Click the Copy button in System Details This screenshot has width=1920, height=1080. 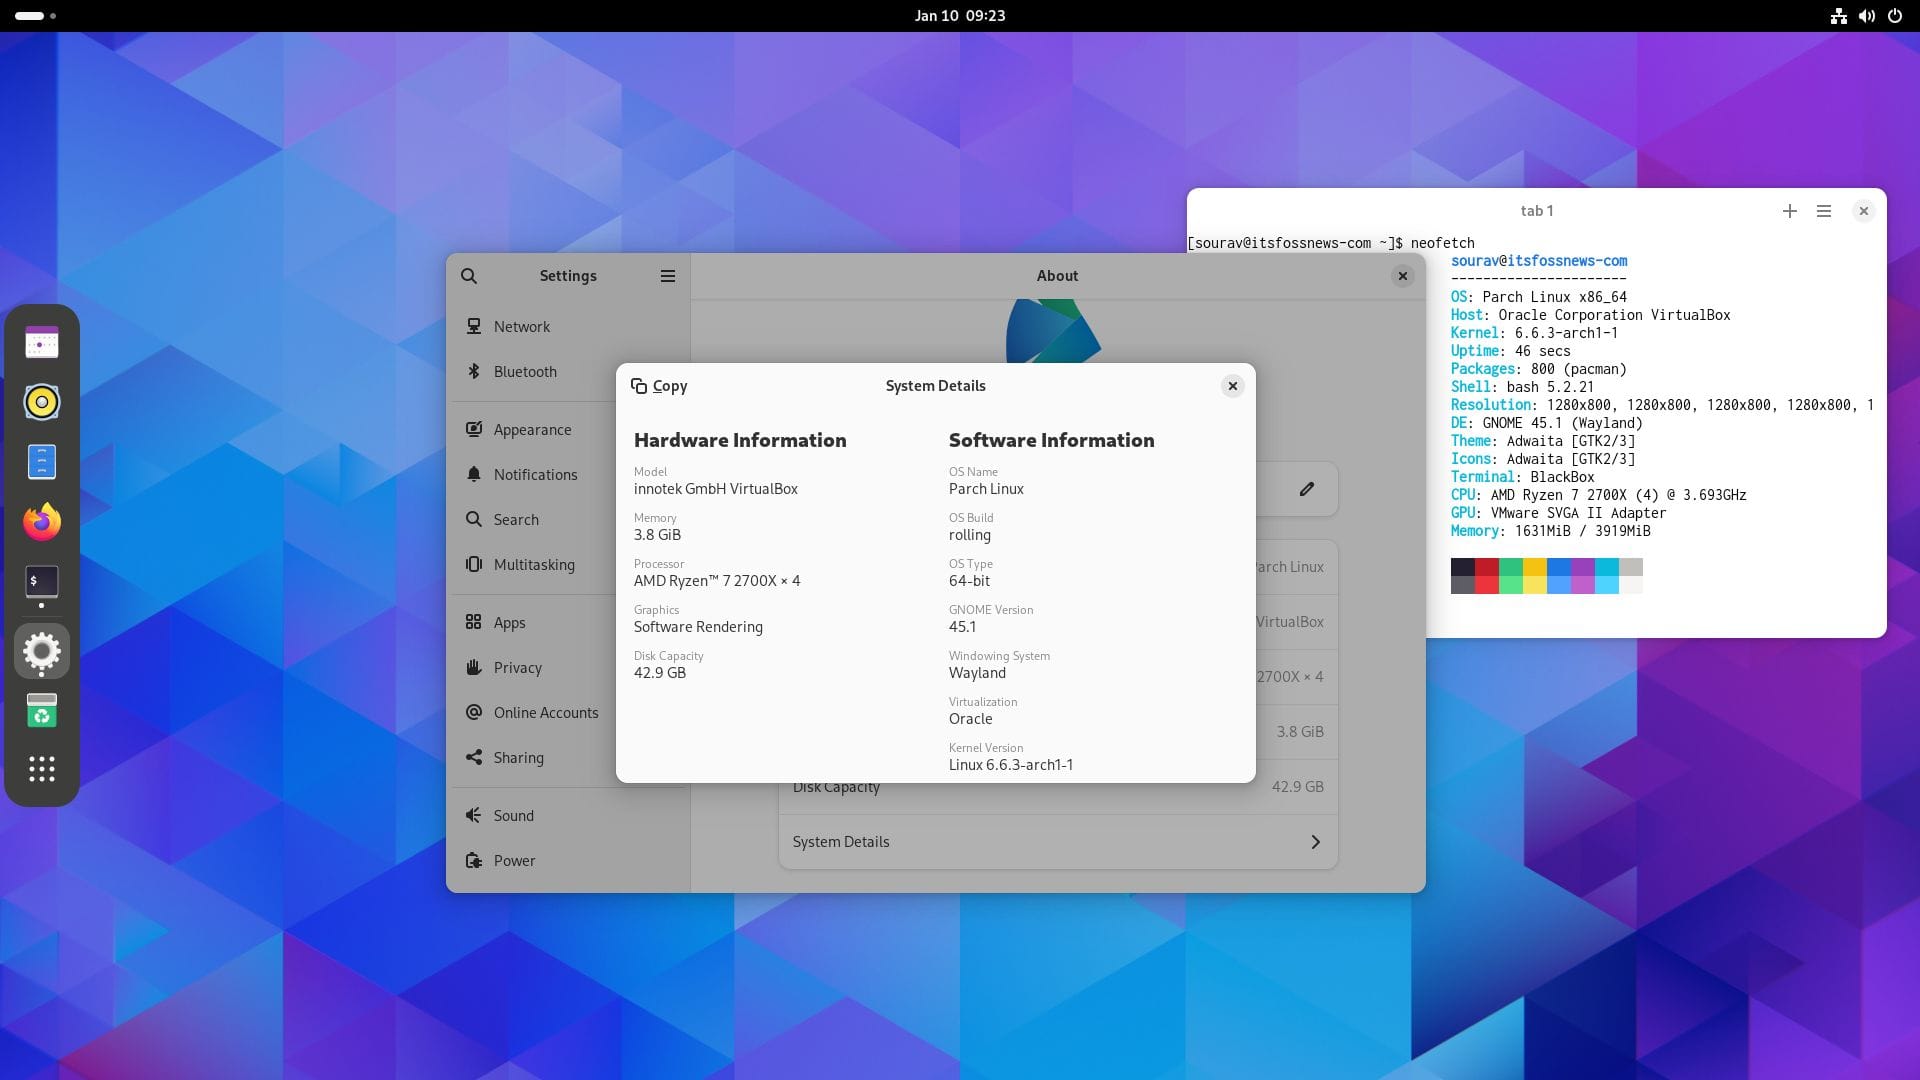[659, 385]
